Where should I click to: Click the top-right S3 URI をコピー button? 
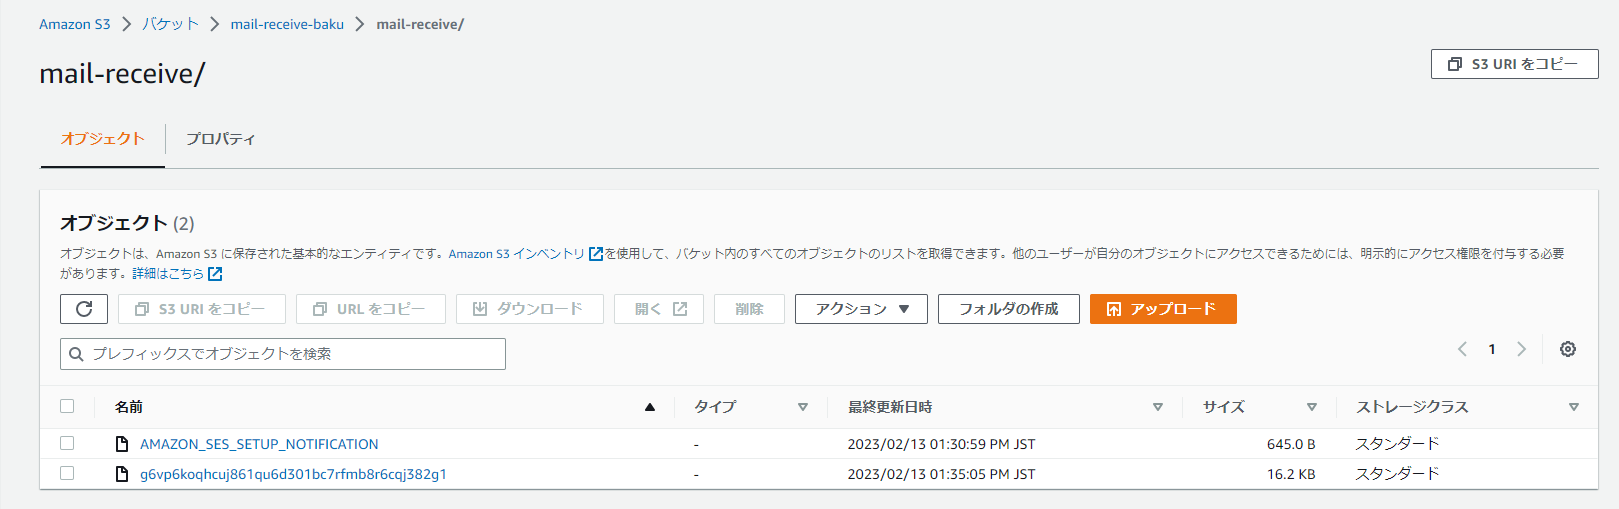point(1514,64)
